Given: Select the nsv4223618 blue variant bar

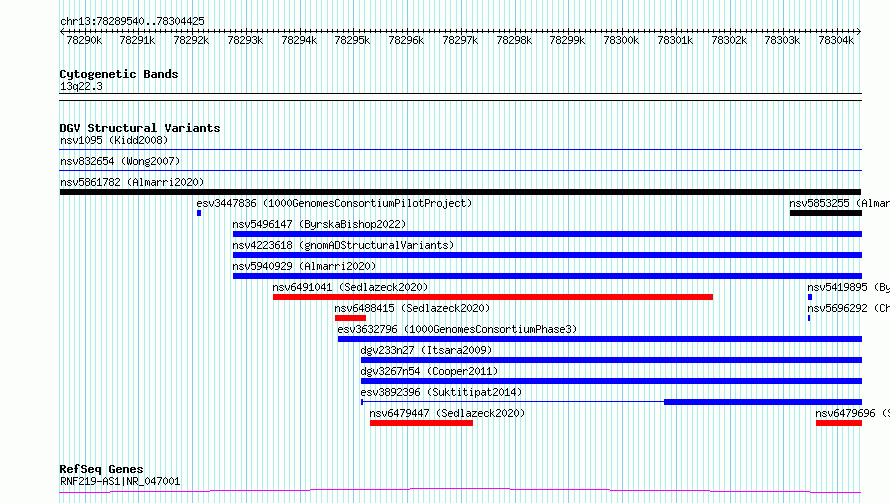Looking at the screenshot, I should pos(547,255).
